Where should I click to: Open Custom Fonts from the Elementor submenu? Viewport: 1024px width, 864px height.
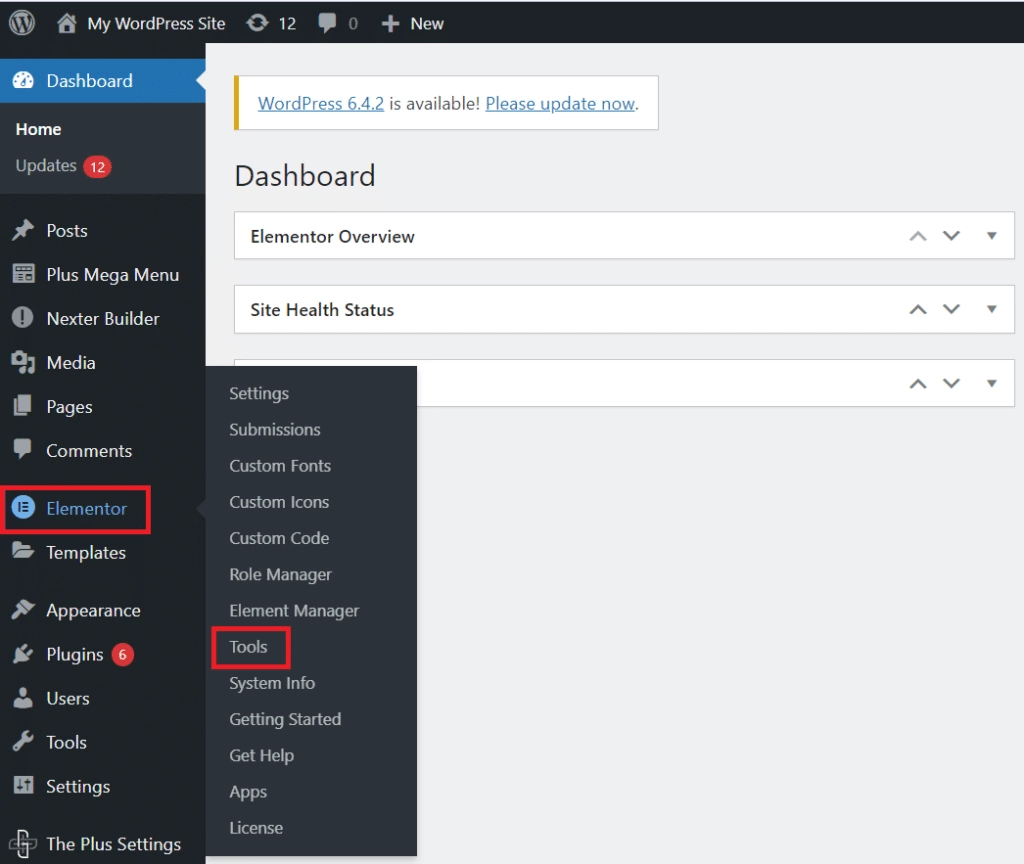(280, 466)
